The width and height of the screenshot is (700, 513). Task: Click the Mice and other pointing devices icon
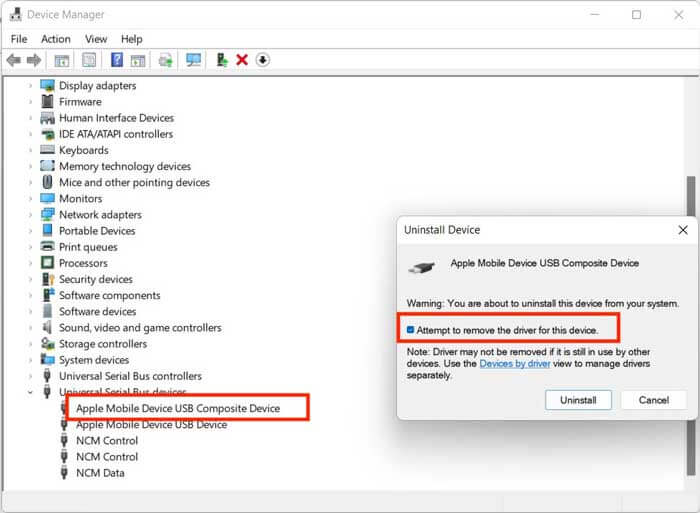pos(47,182)
